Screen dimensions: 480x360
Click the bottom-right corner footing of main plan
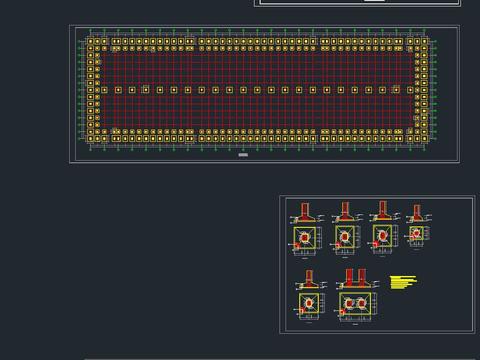pyautogui.click(x=424, y=139)
